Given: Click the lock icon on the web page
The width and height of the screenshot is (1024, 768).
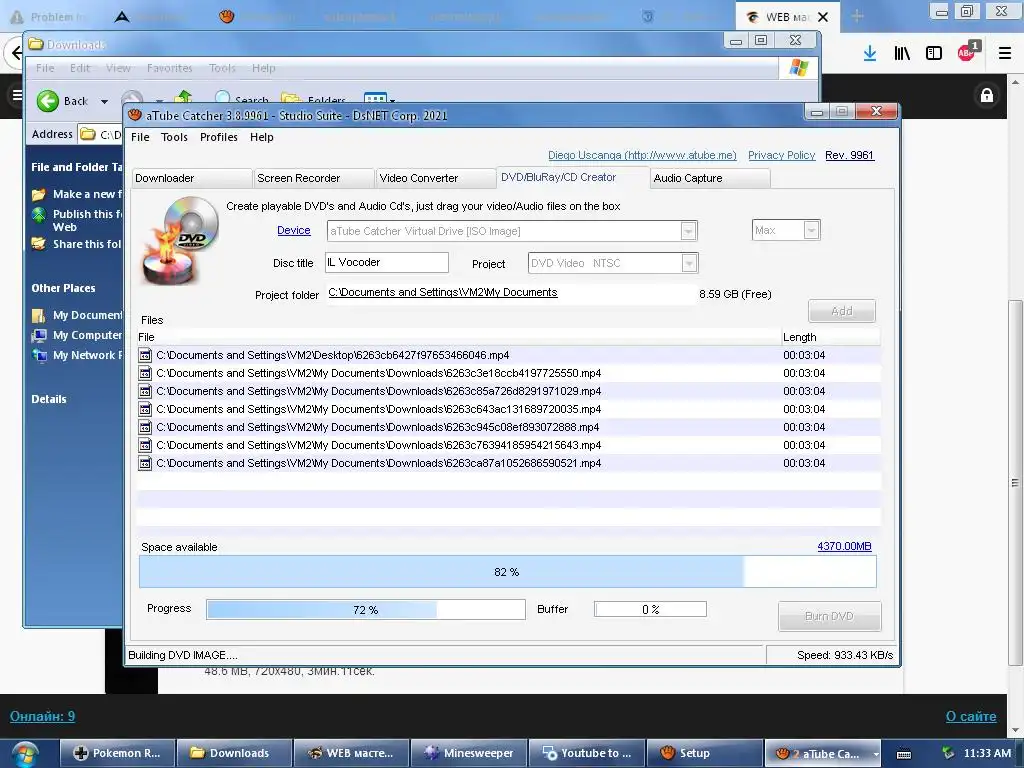Looking at the screenshot, I should point(987,95).
